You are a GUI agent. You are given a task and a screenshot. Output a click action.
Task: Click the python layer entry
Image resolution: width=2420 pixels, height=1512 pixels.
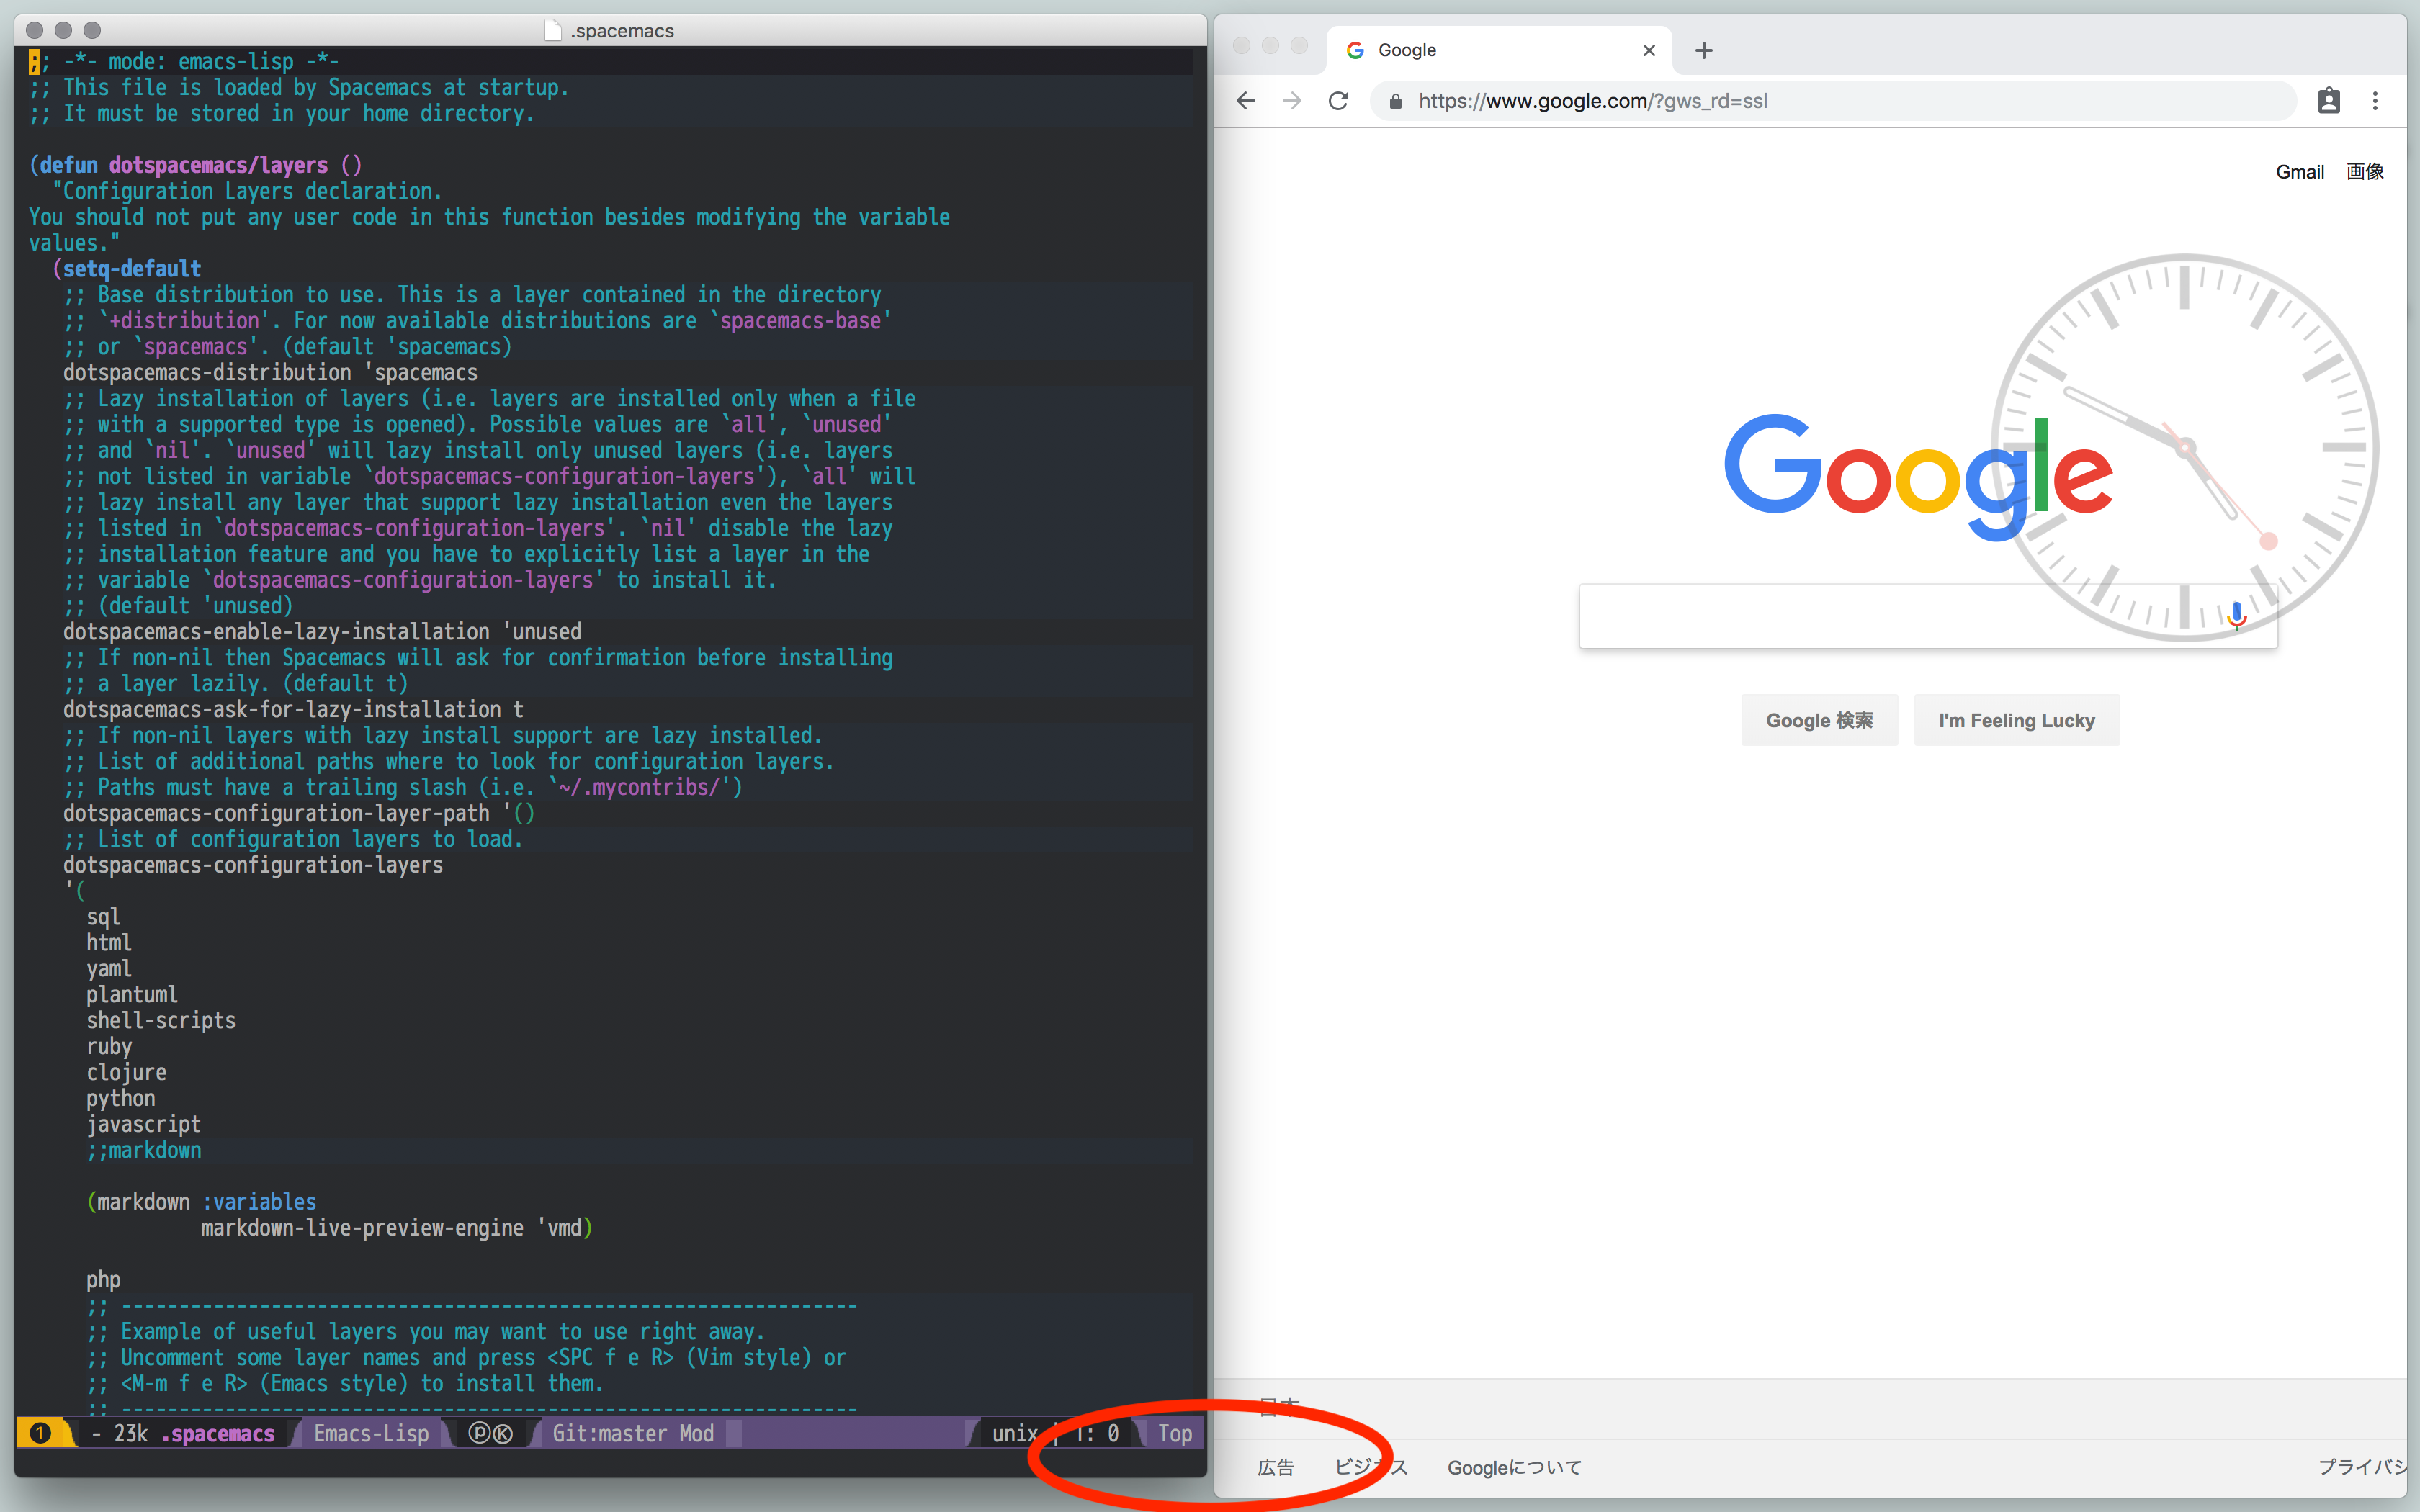121,1098
